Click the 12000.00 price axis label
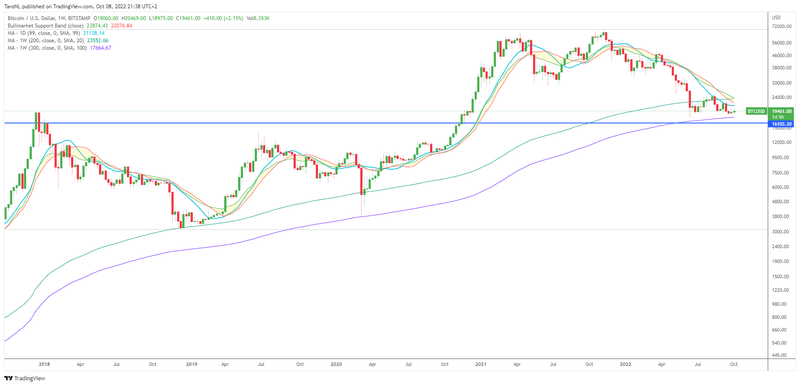800x386 pixels. (x=783, y=142)
